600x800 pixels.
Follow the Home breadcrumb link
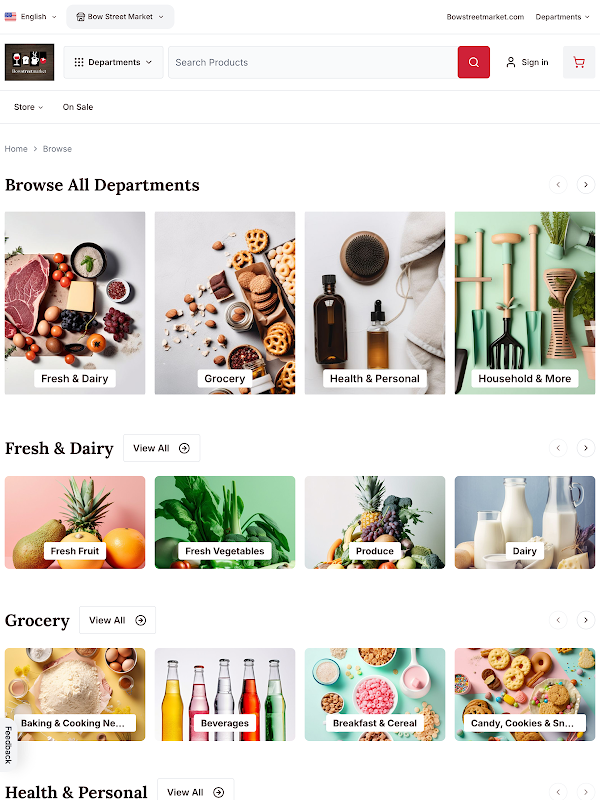click(x=16, y=149)
